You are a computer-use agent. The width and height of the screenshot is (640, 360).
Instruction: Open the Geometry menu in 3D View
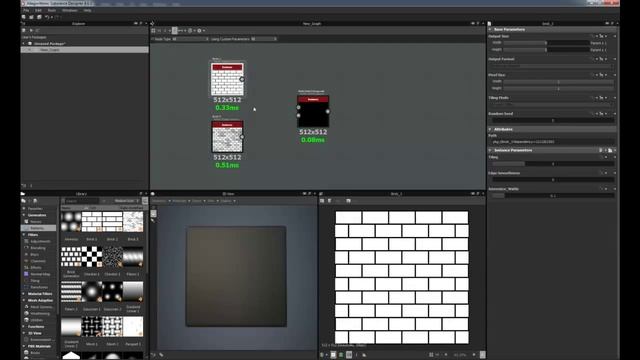click(x=160, y=201)
